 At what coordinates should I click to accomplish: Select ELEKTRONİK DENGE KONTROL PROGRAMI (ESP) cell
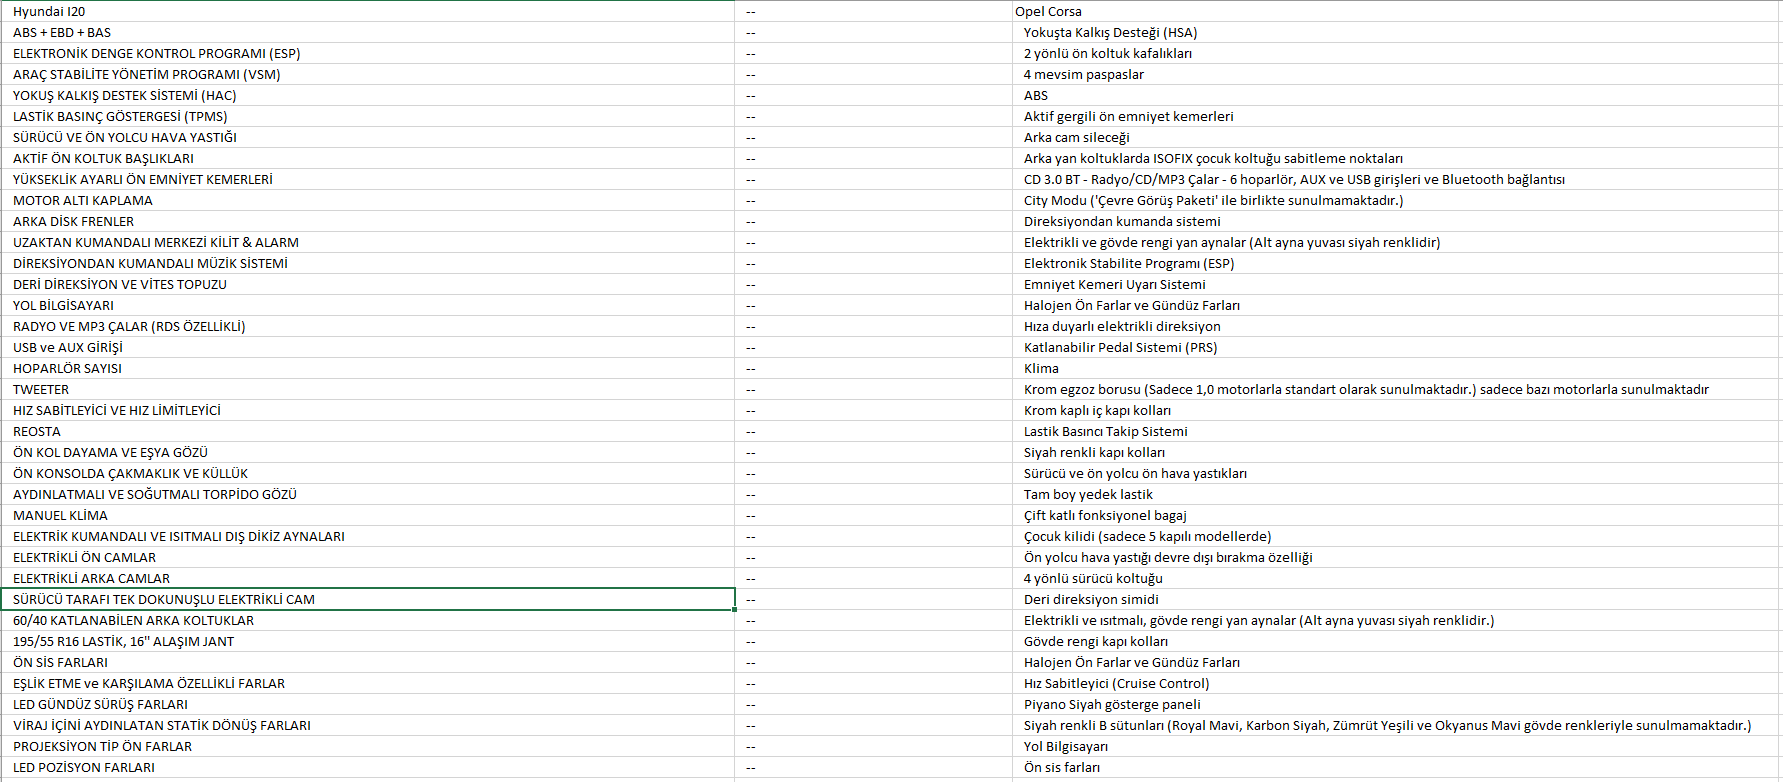(368, 53)
